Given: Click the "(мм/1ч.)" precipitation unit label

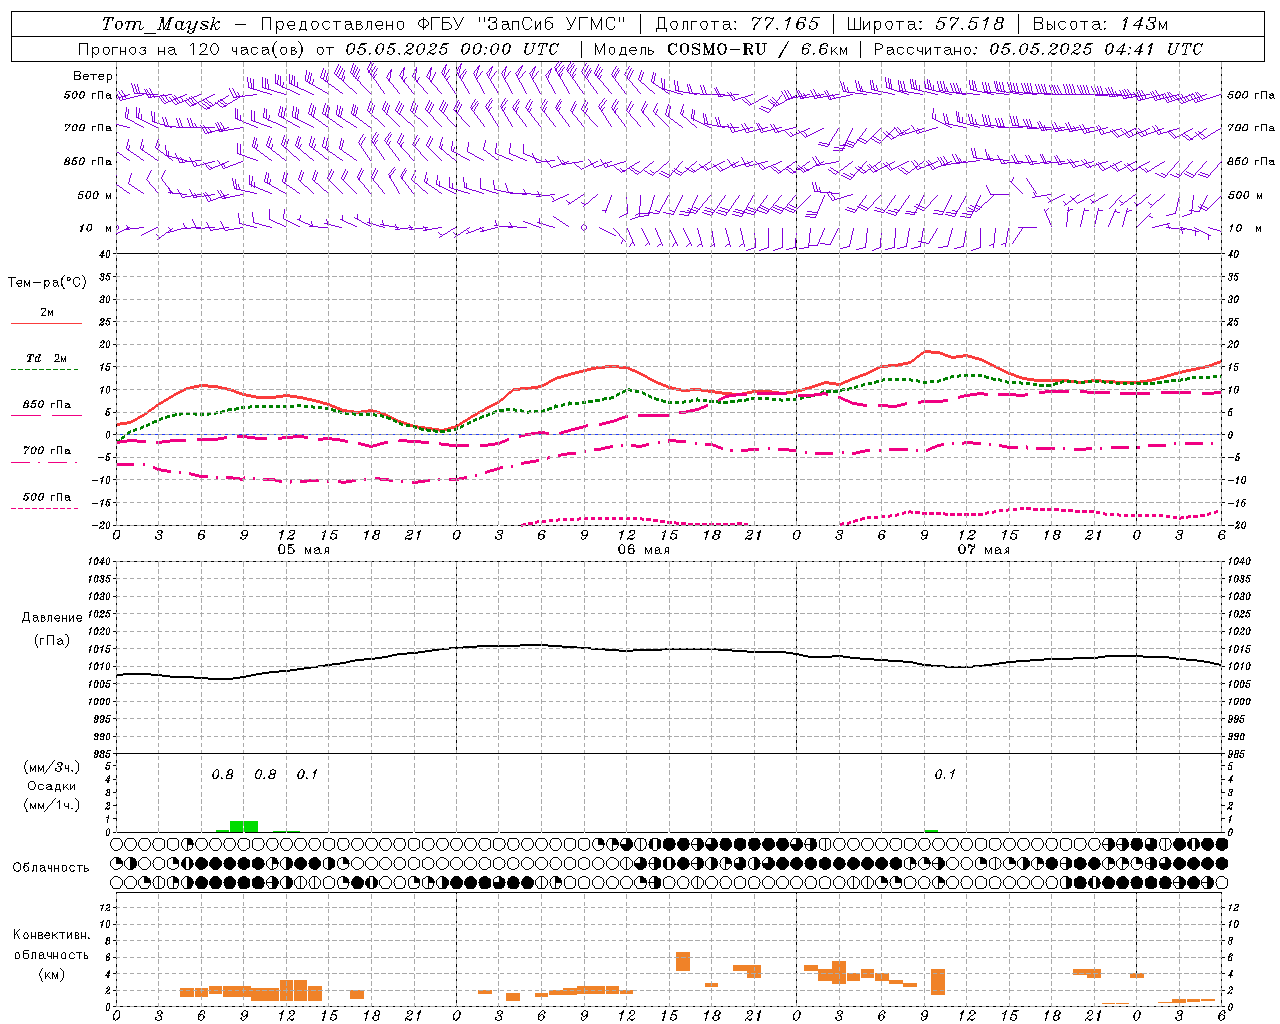Looking at the screenshot, I should pyautogui.click(x=52, y=805).
